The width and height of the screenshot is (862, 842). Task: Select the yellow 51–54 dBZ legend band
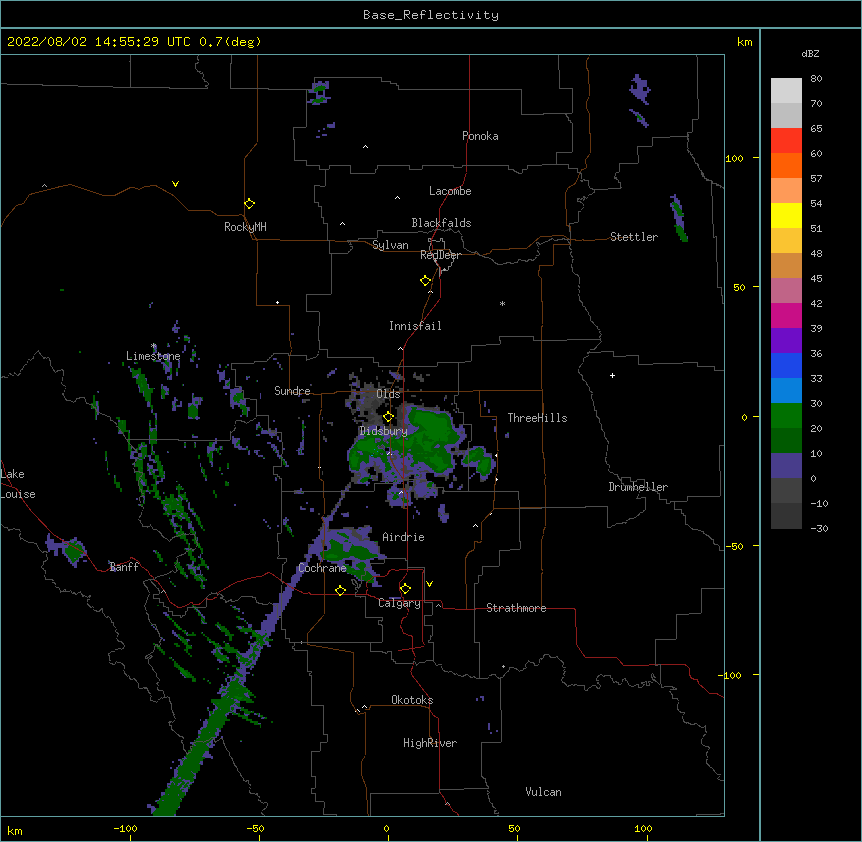786,215
